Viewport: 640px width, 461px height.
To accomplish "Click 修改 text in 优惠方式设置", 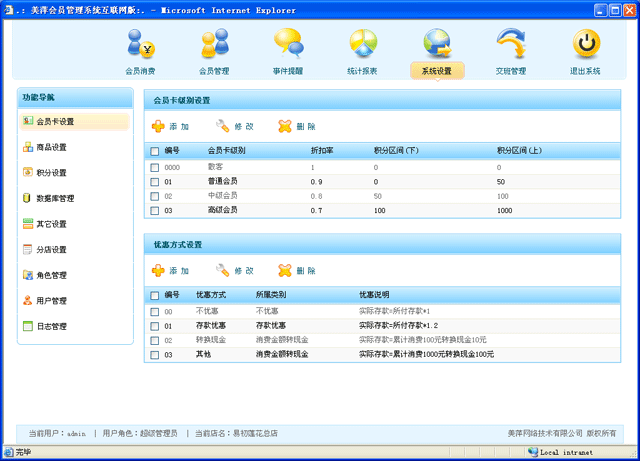I will (x=244, y=271).
